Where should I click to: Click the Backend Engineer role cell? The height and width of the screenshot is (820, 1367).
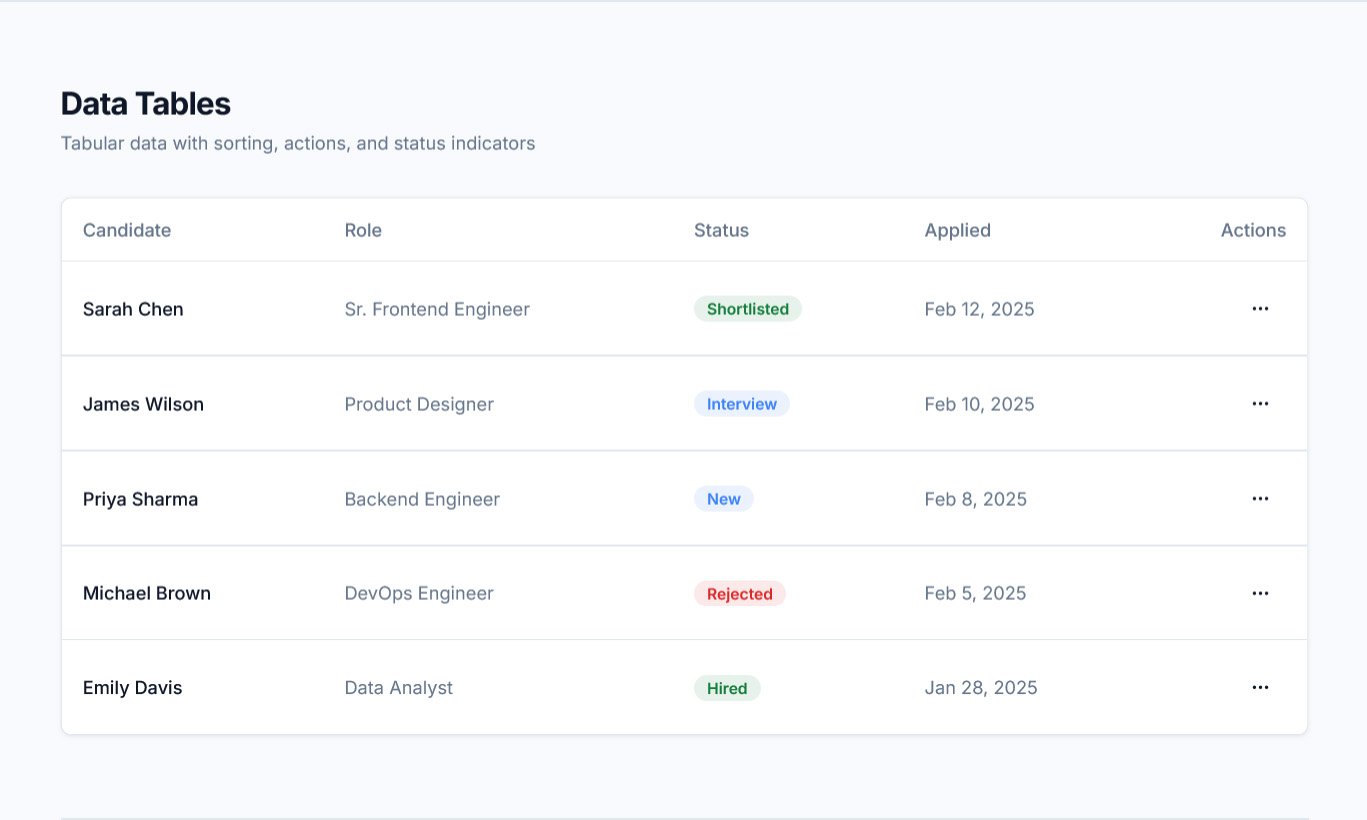422,499
